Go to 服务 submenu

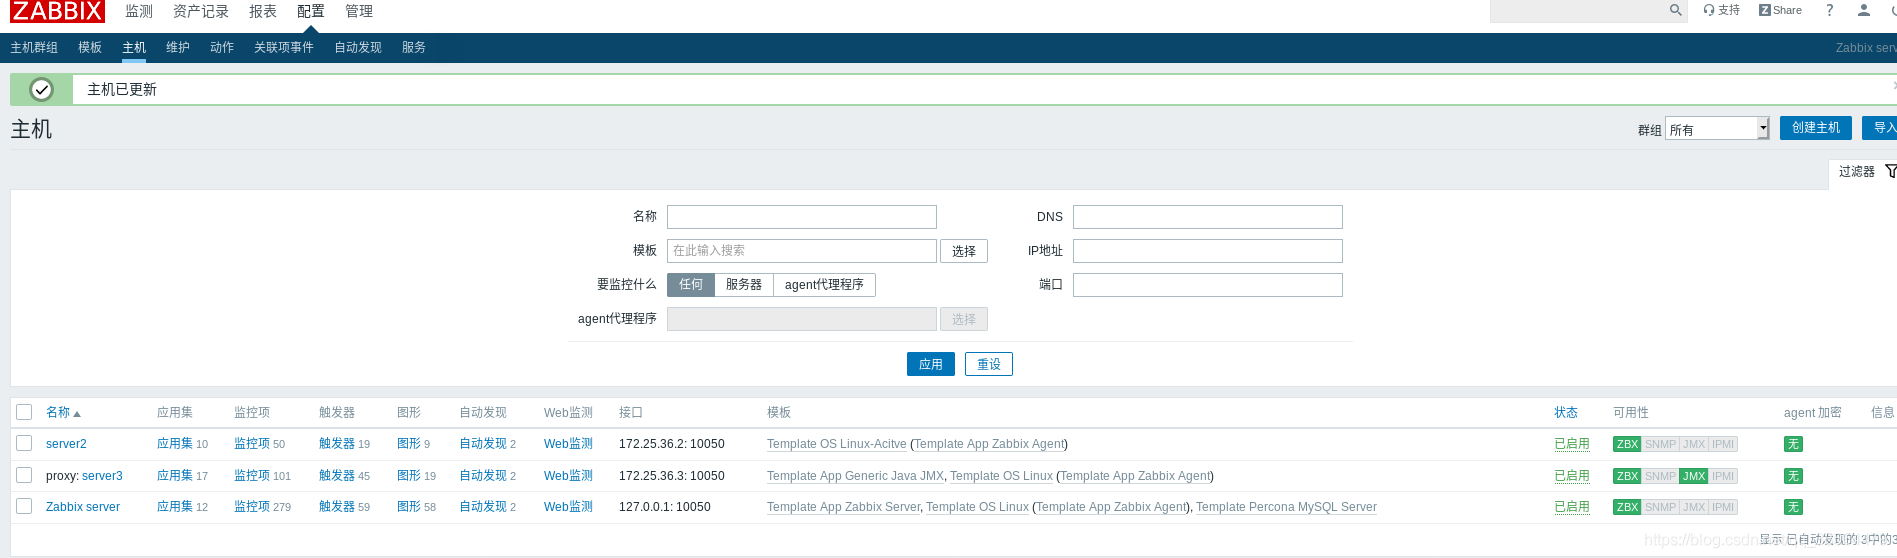tap(414, 47)
